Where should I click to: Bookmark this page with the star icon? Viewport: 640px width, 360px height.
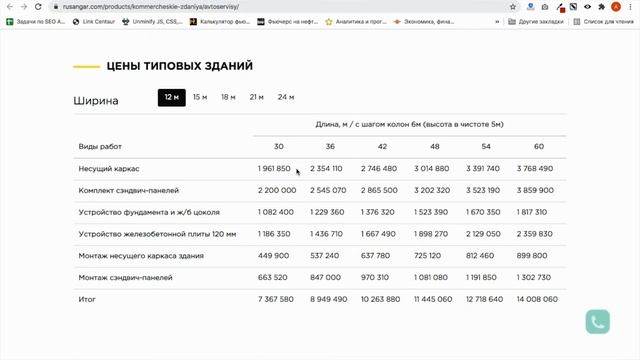click(x=513, y=7)
